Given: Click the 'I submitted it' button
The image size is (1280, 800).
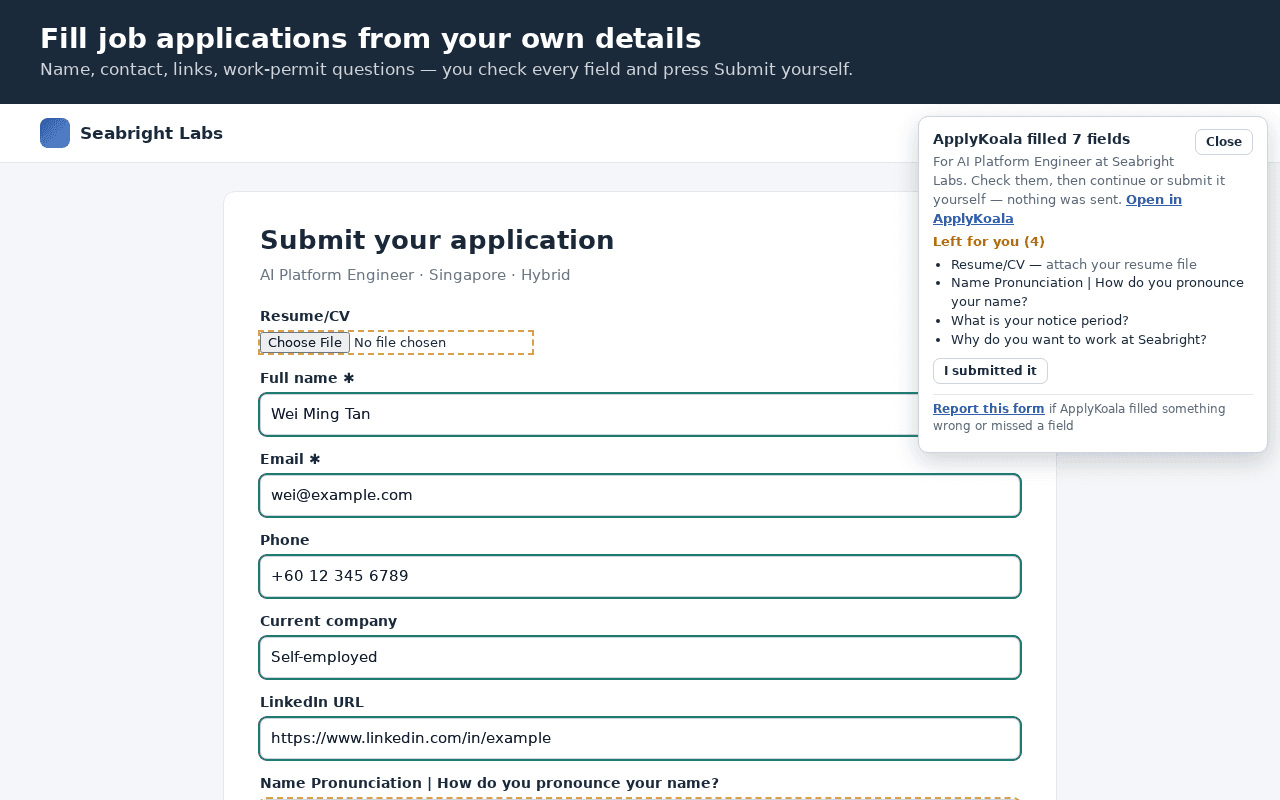Looking at the screenshot, I should click(x=990, y=371).
